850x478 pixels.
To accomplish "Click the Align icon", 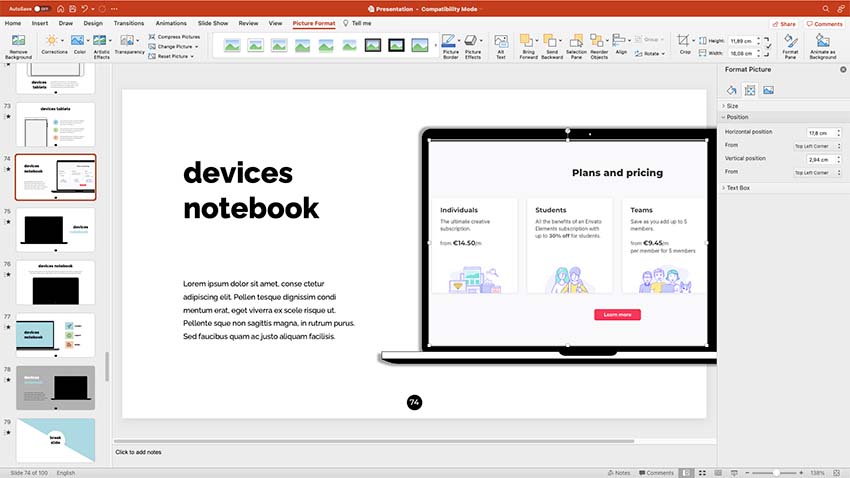I will (619, 41).
